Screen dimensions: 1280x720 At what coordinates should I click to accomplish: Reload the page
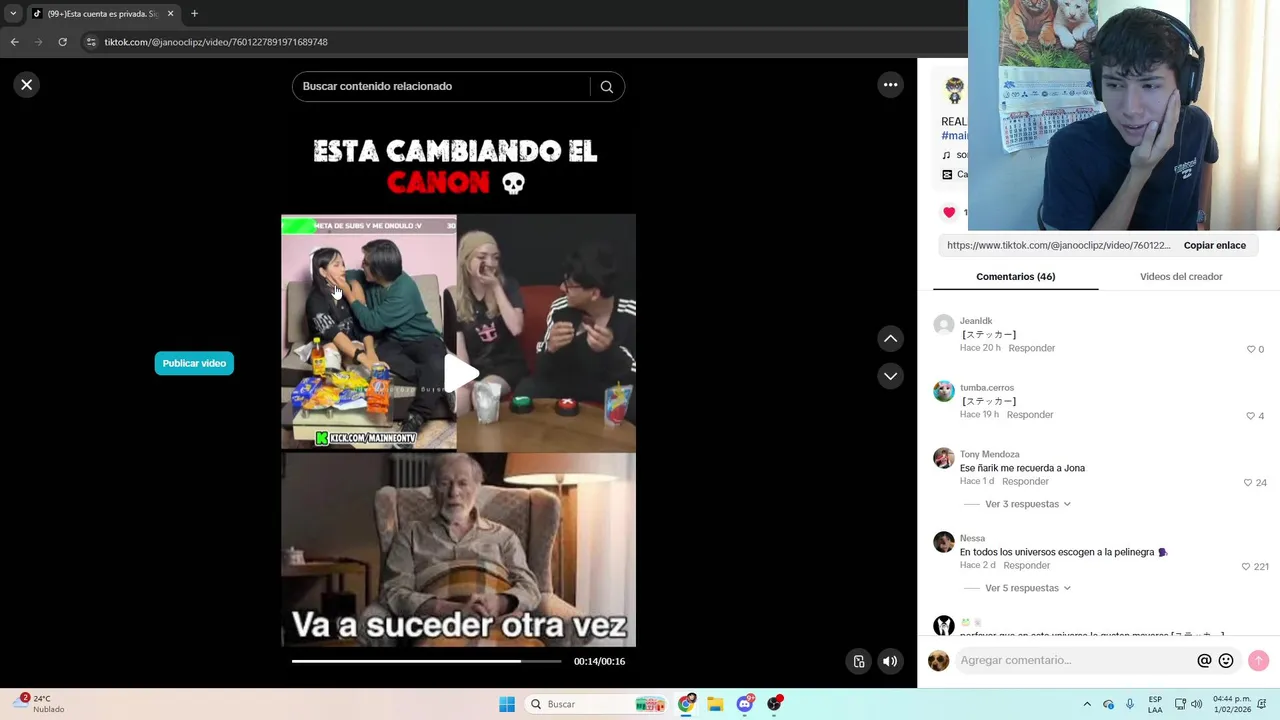[x=62, y=42]
